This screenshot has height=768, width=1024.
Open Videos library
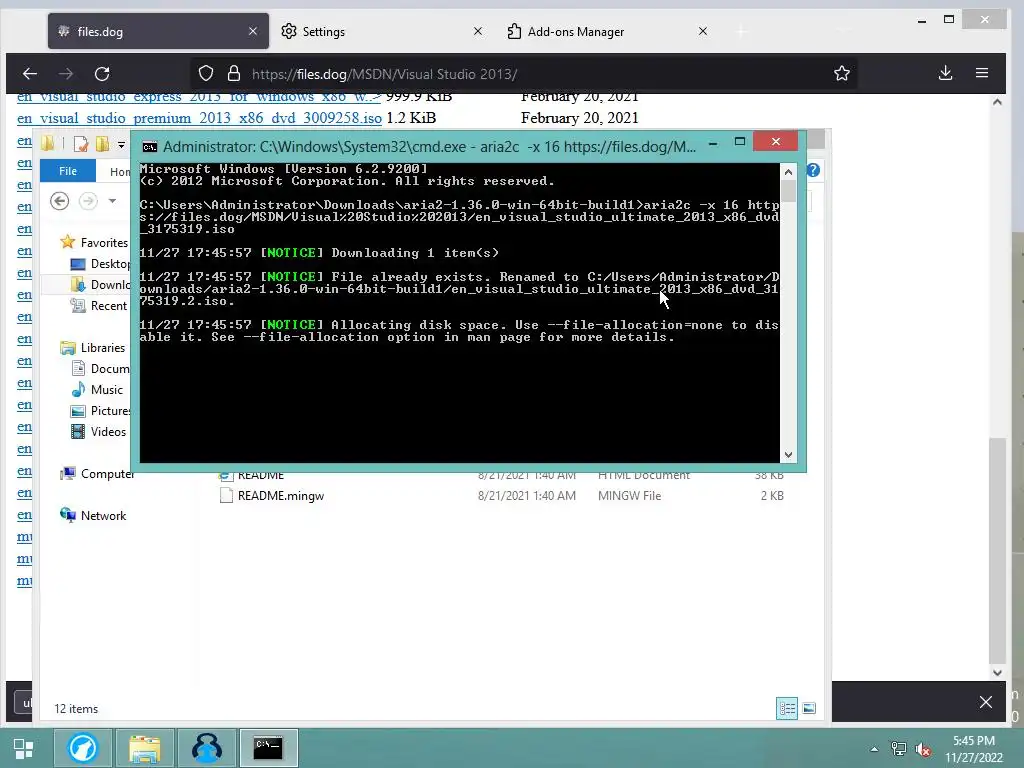point(98,432)
